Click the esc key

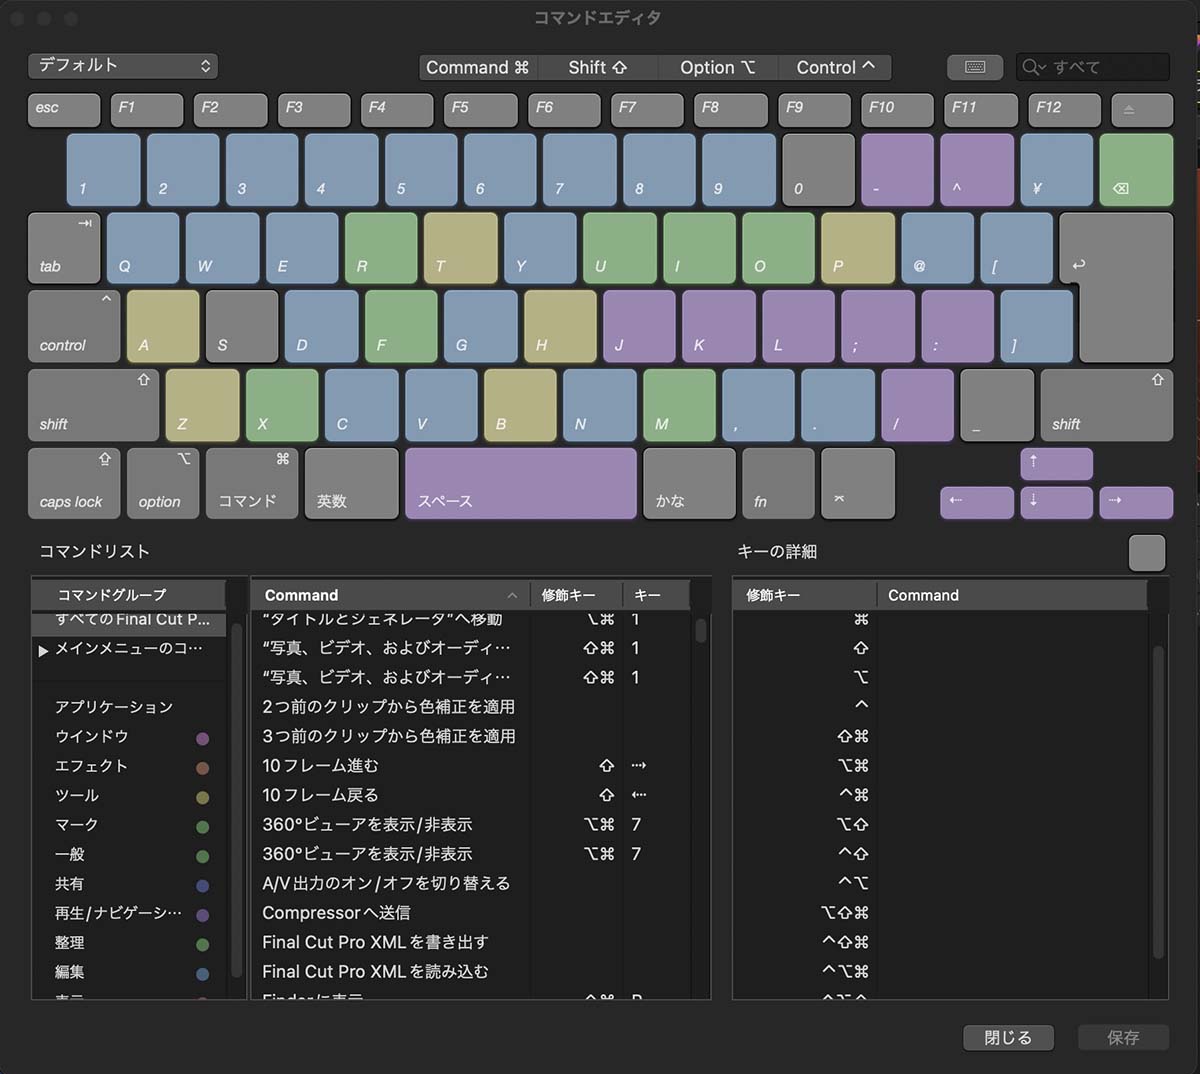coord(64,110)
